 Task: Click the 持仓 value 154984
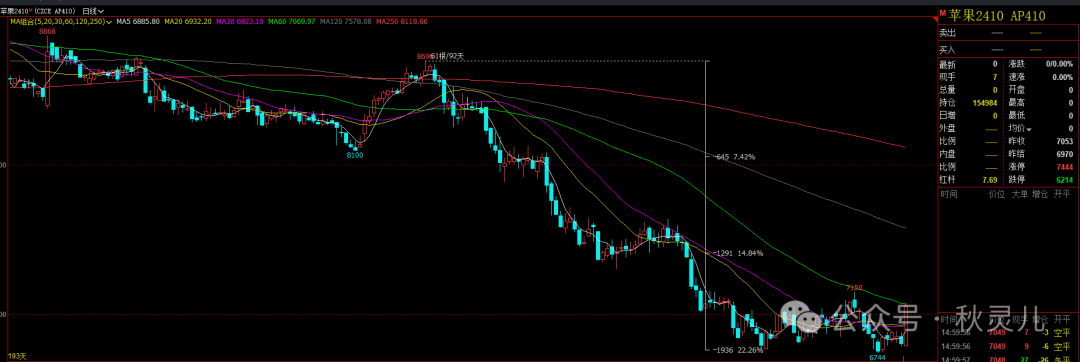pos(985,103)
